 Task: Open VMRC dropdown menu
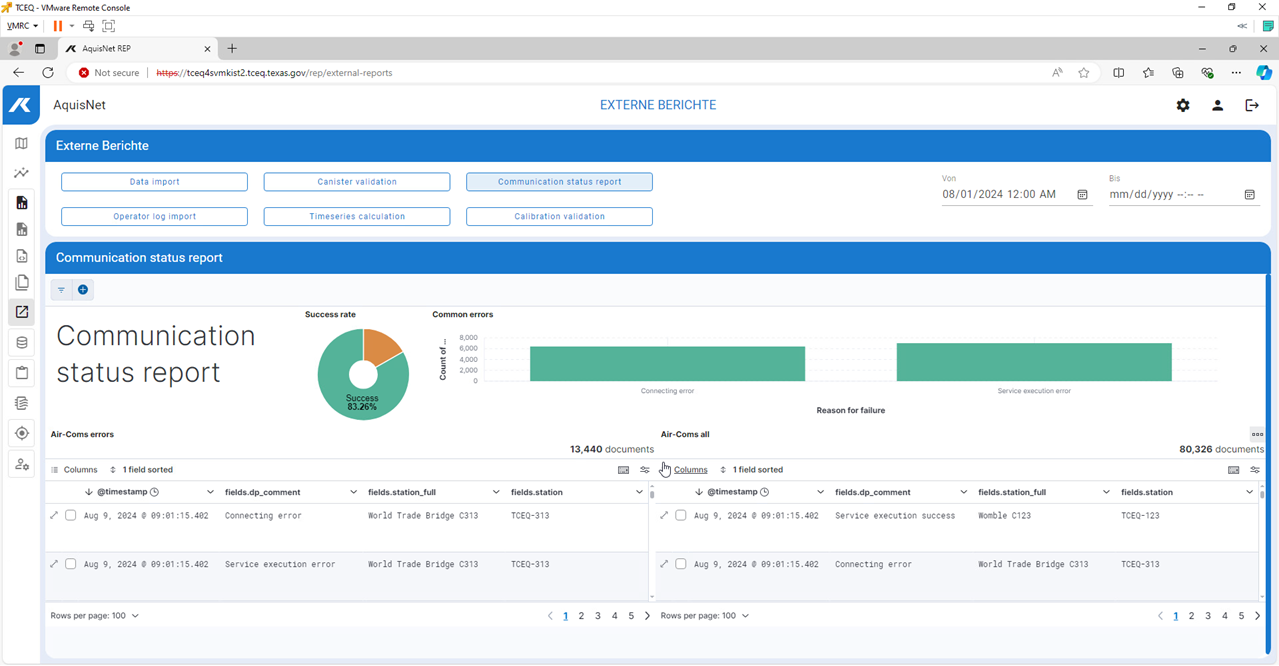22,26
